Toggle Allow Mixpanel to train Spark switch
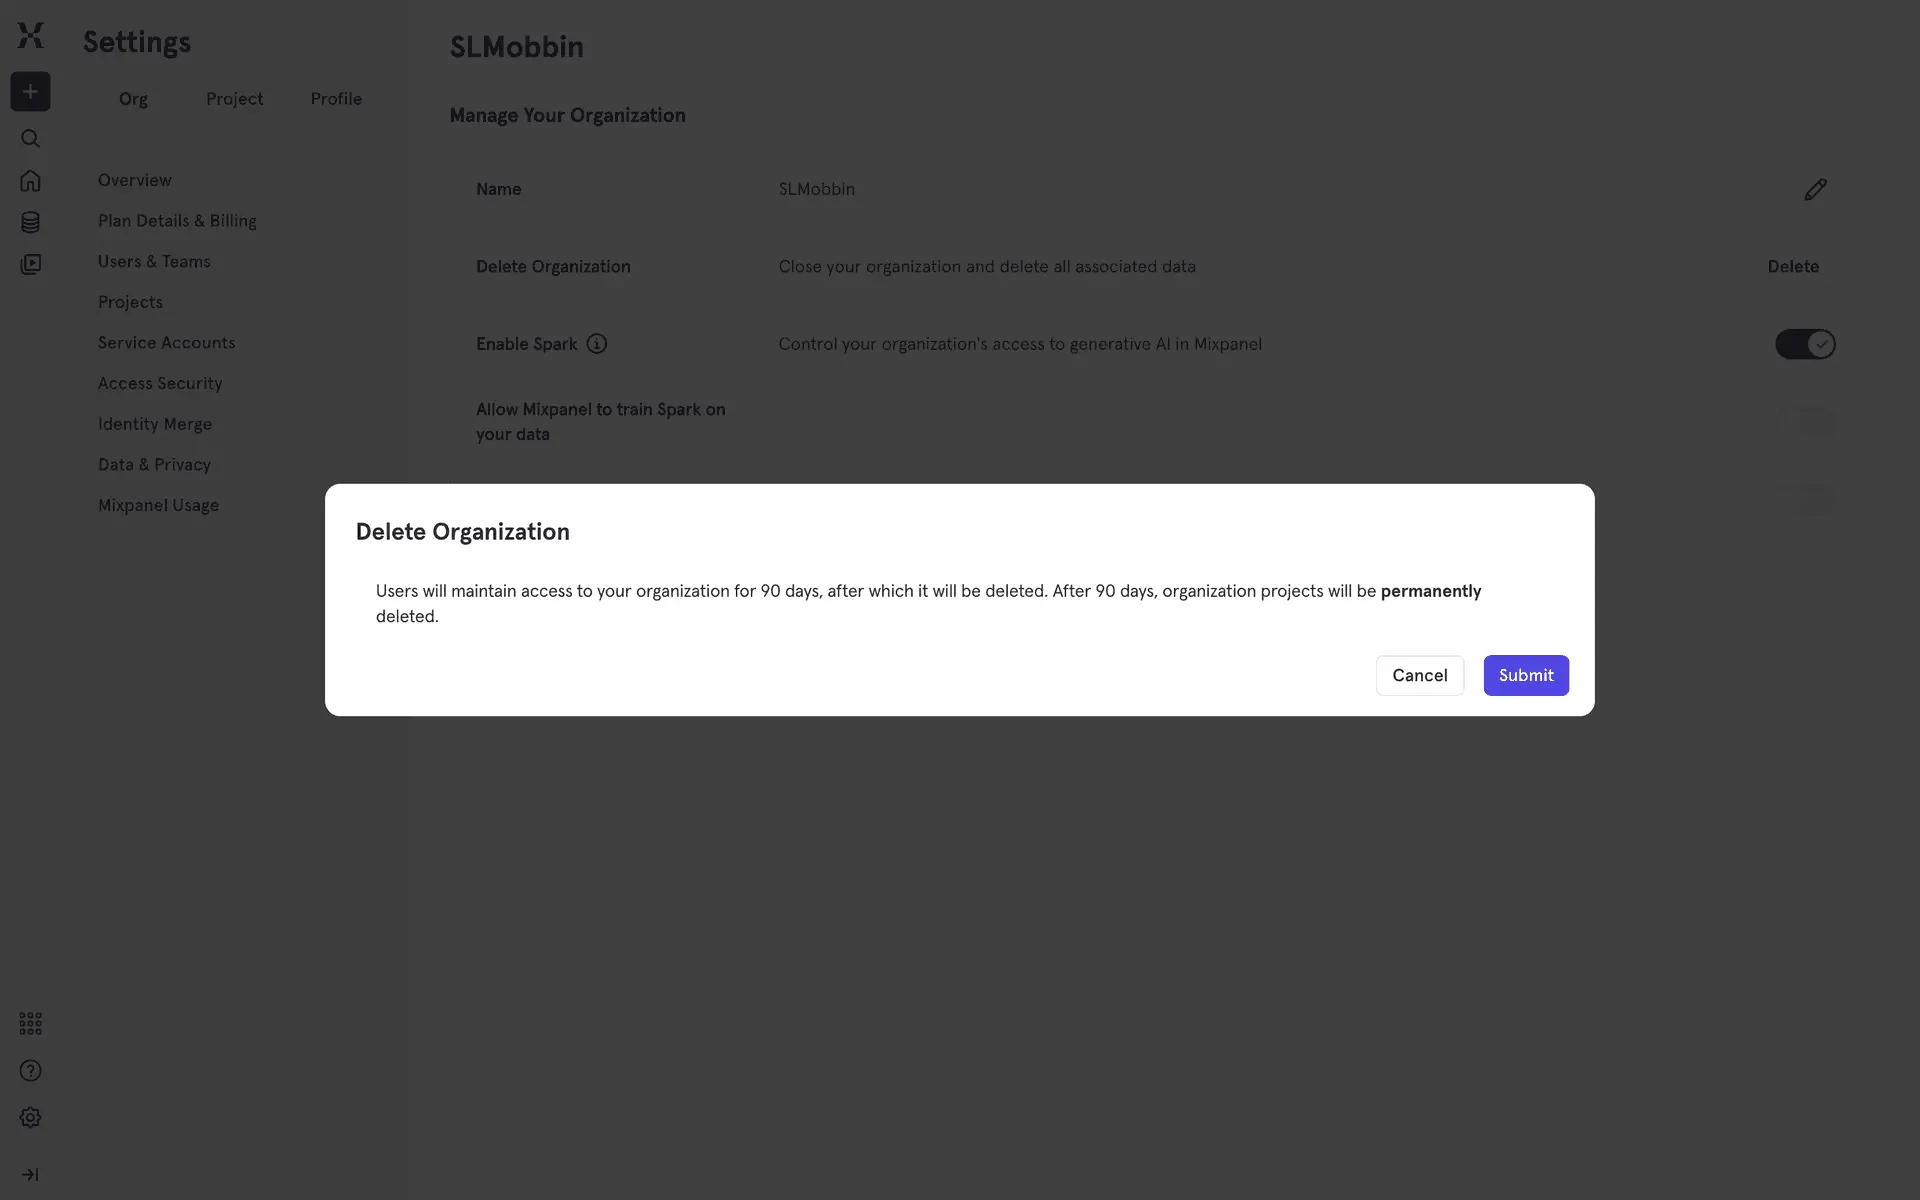1920x1200 pixels. [x=1804, y=422]
